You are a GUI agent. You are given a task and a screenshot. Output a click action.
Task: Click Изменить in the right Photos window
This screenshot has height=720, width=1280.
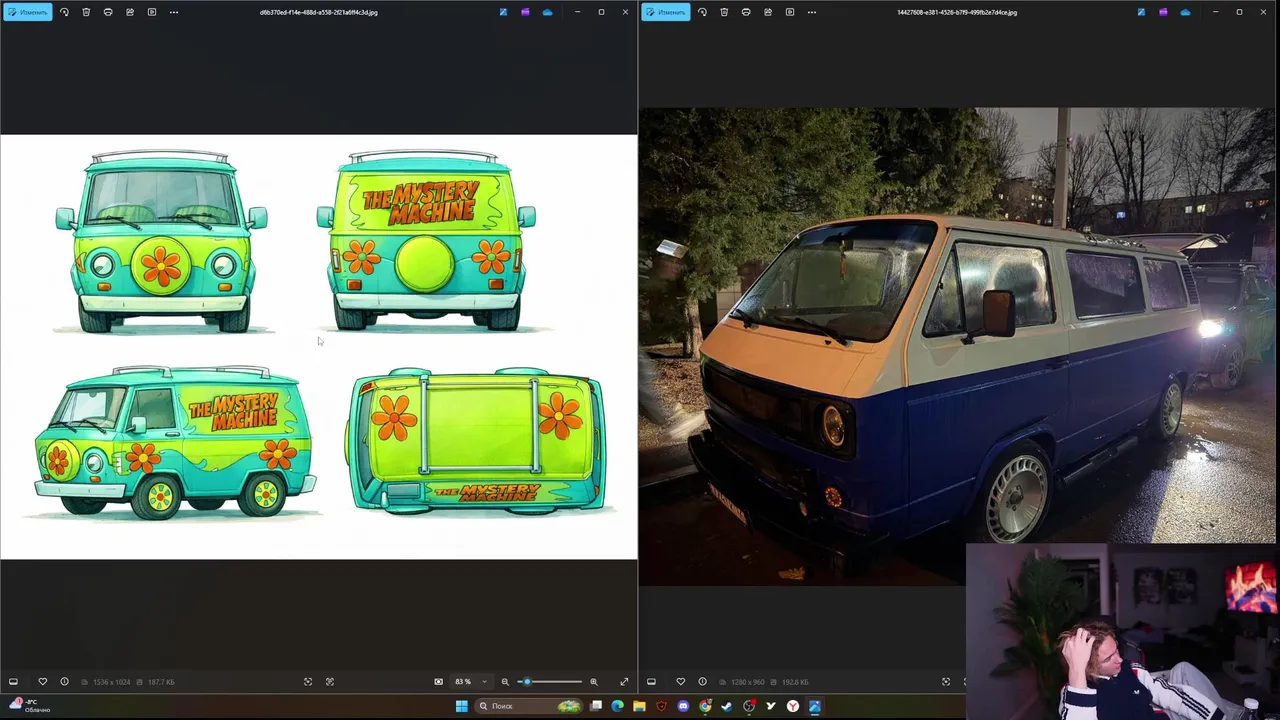pyautogui.click(x=666, y=12)
